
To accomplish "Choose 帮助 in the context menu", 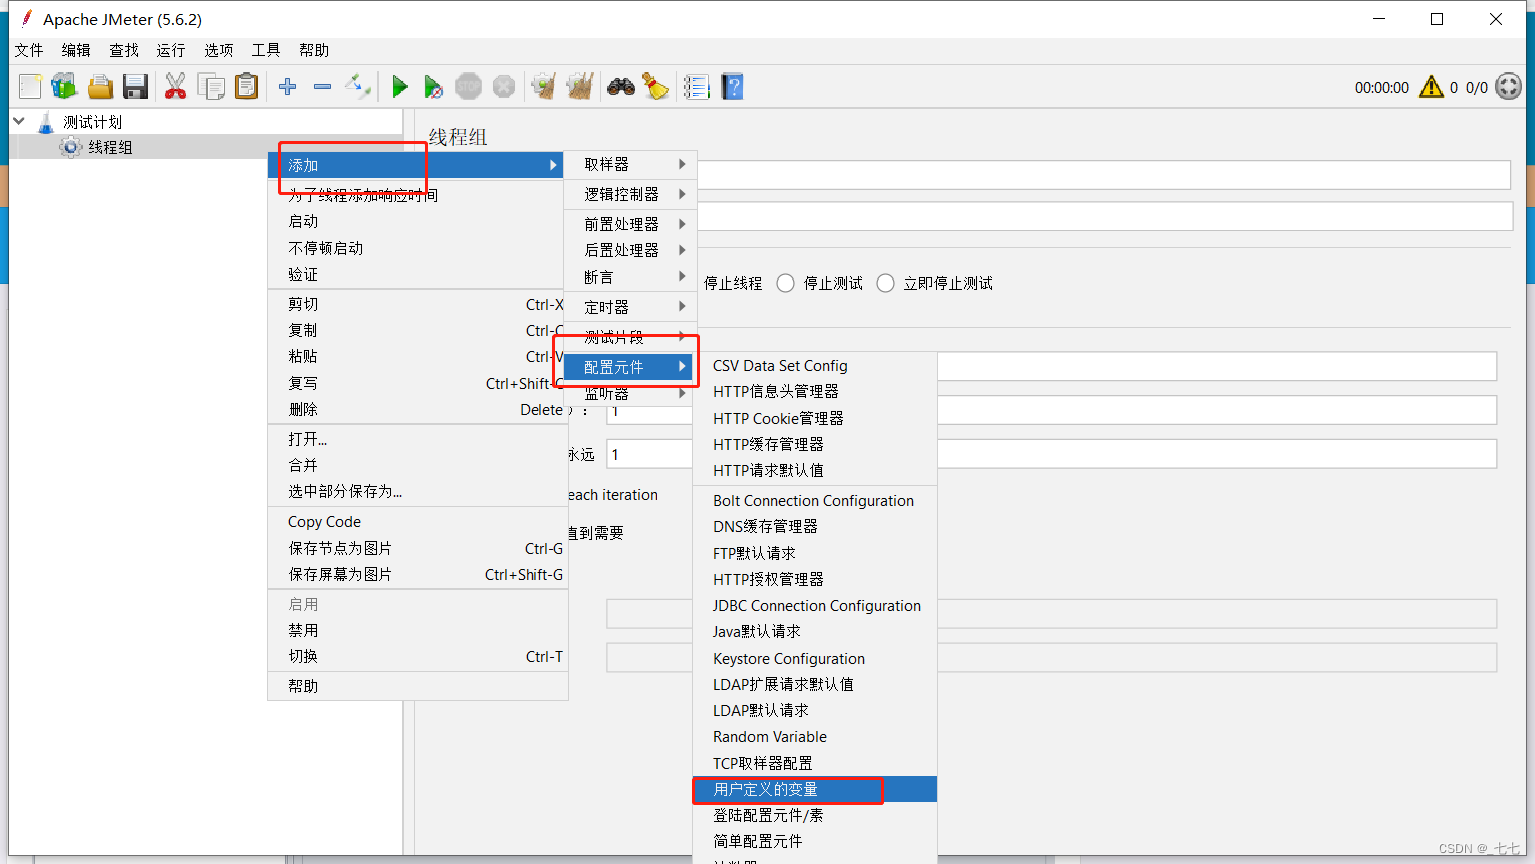I will 417,686.
